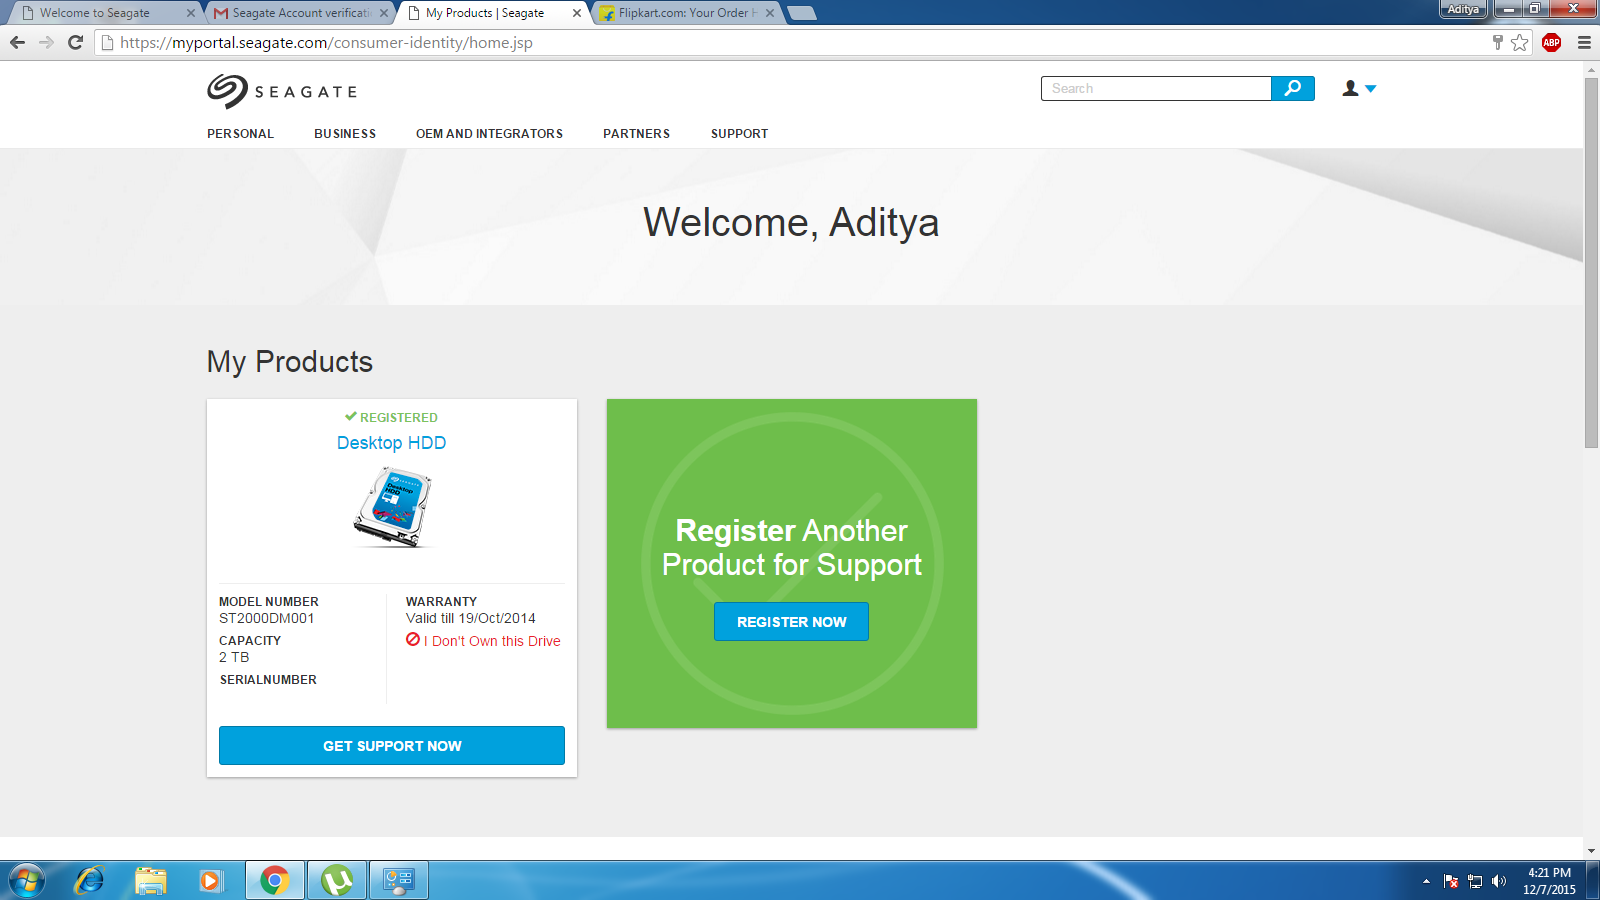Viewport: 1600px width, 900px height.
Task: Click the GET SUPPORT NOW button
Action: [x=391, y=746]
